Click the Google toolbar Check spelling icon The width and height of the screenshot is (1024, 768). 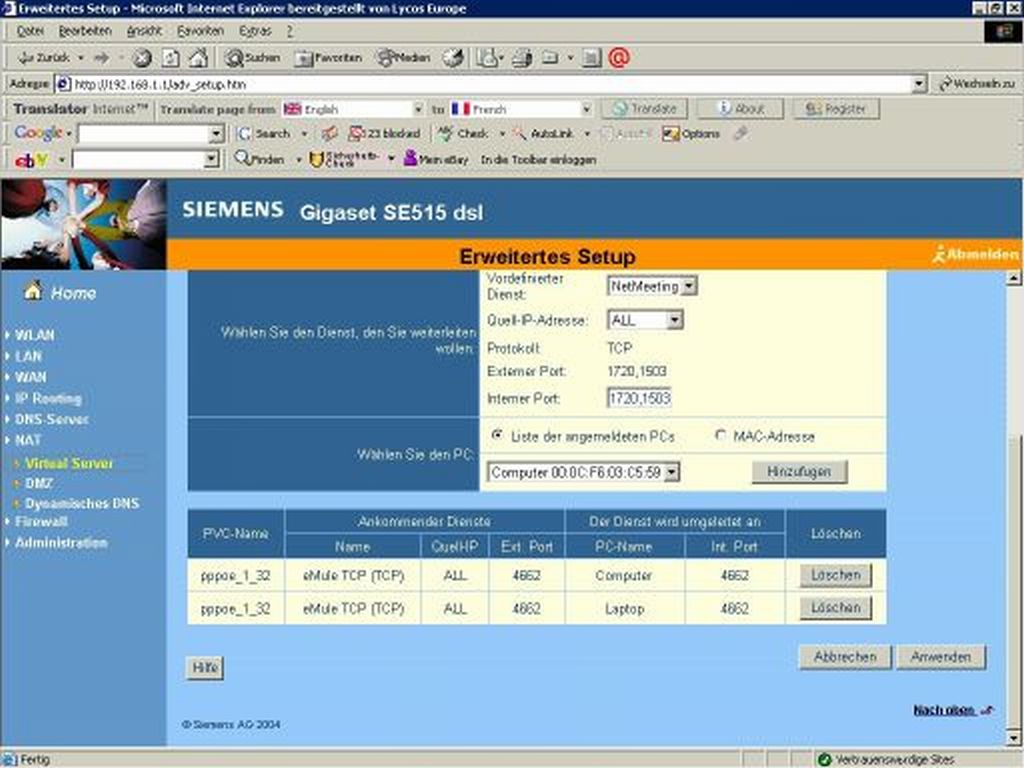point(464,133)
